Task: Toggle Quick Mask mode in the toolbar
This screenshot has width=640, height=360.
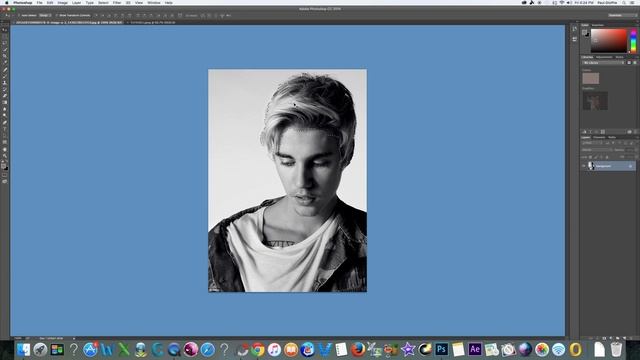Action: point(5,176)
